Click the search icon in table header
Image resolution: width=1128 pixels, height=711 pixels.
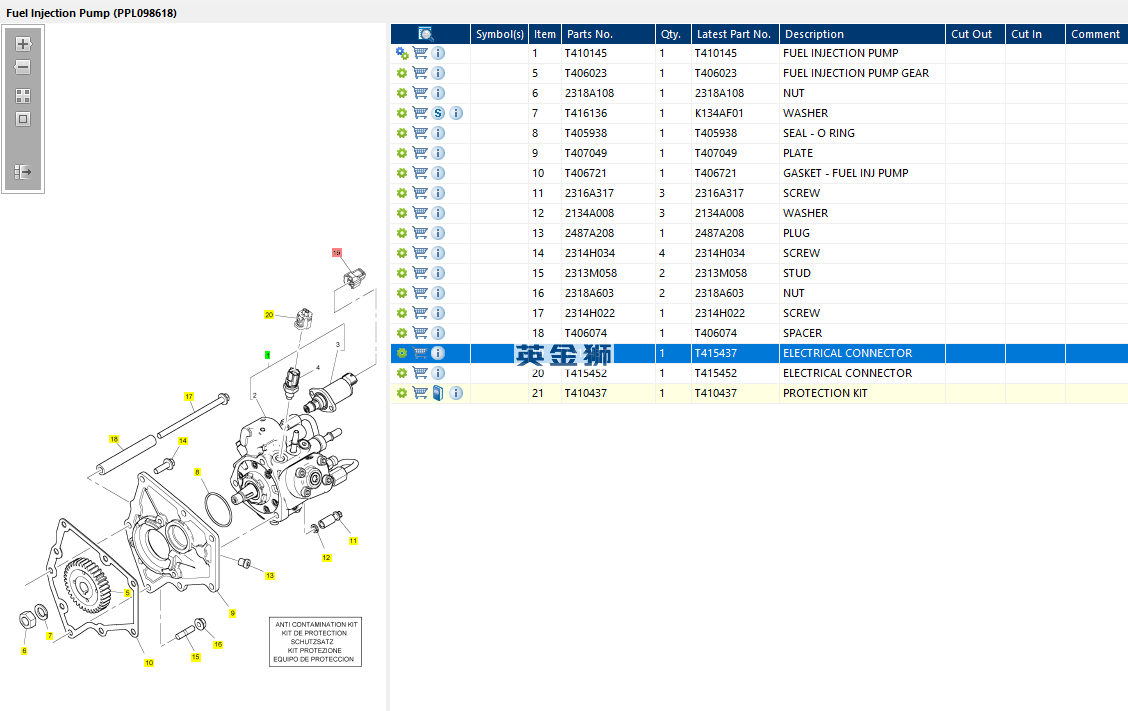pyautogui.click(x=425, y=34)
